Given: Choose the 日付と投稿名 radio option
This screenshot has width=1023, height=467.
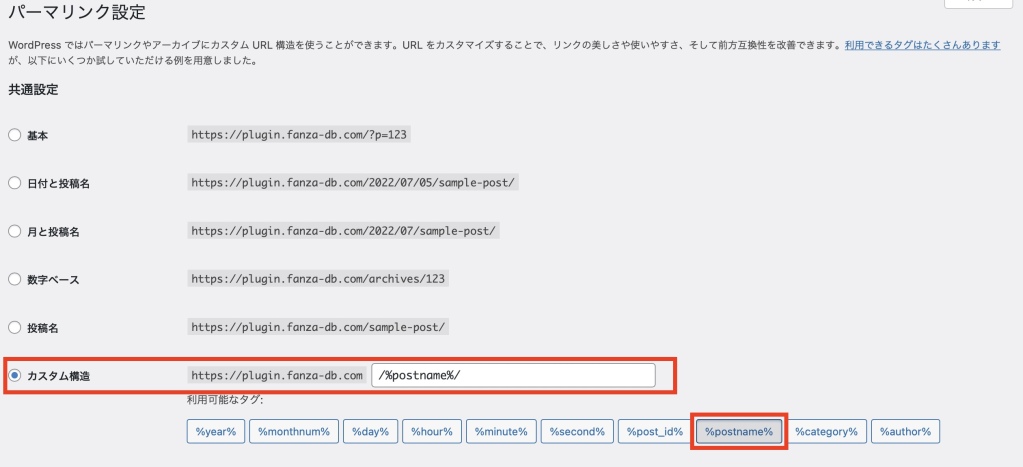Looking at the screenshot, I should (x=14, y=183).
